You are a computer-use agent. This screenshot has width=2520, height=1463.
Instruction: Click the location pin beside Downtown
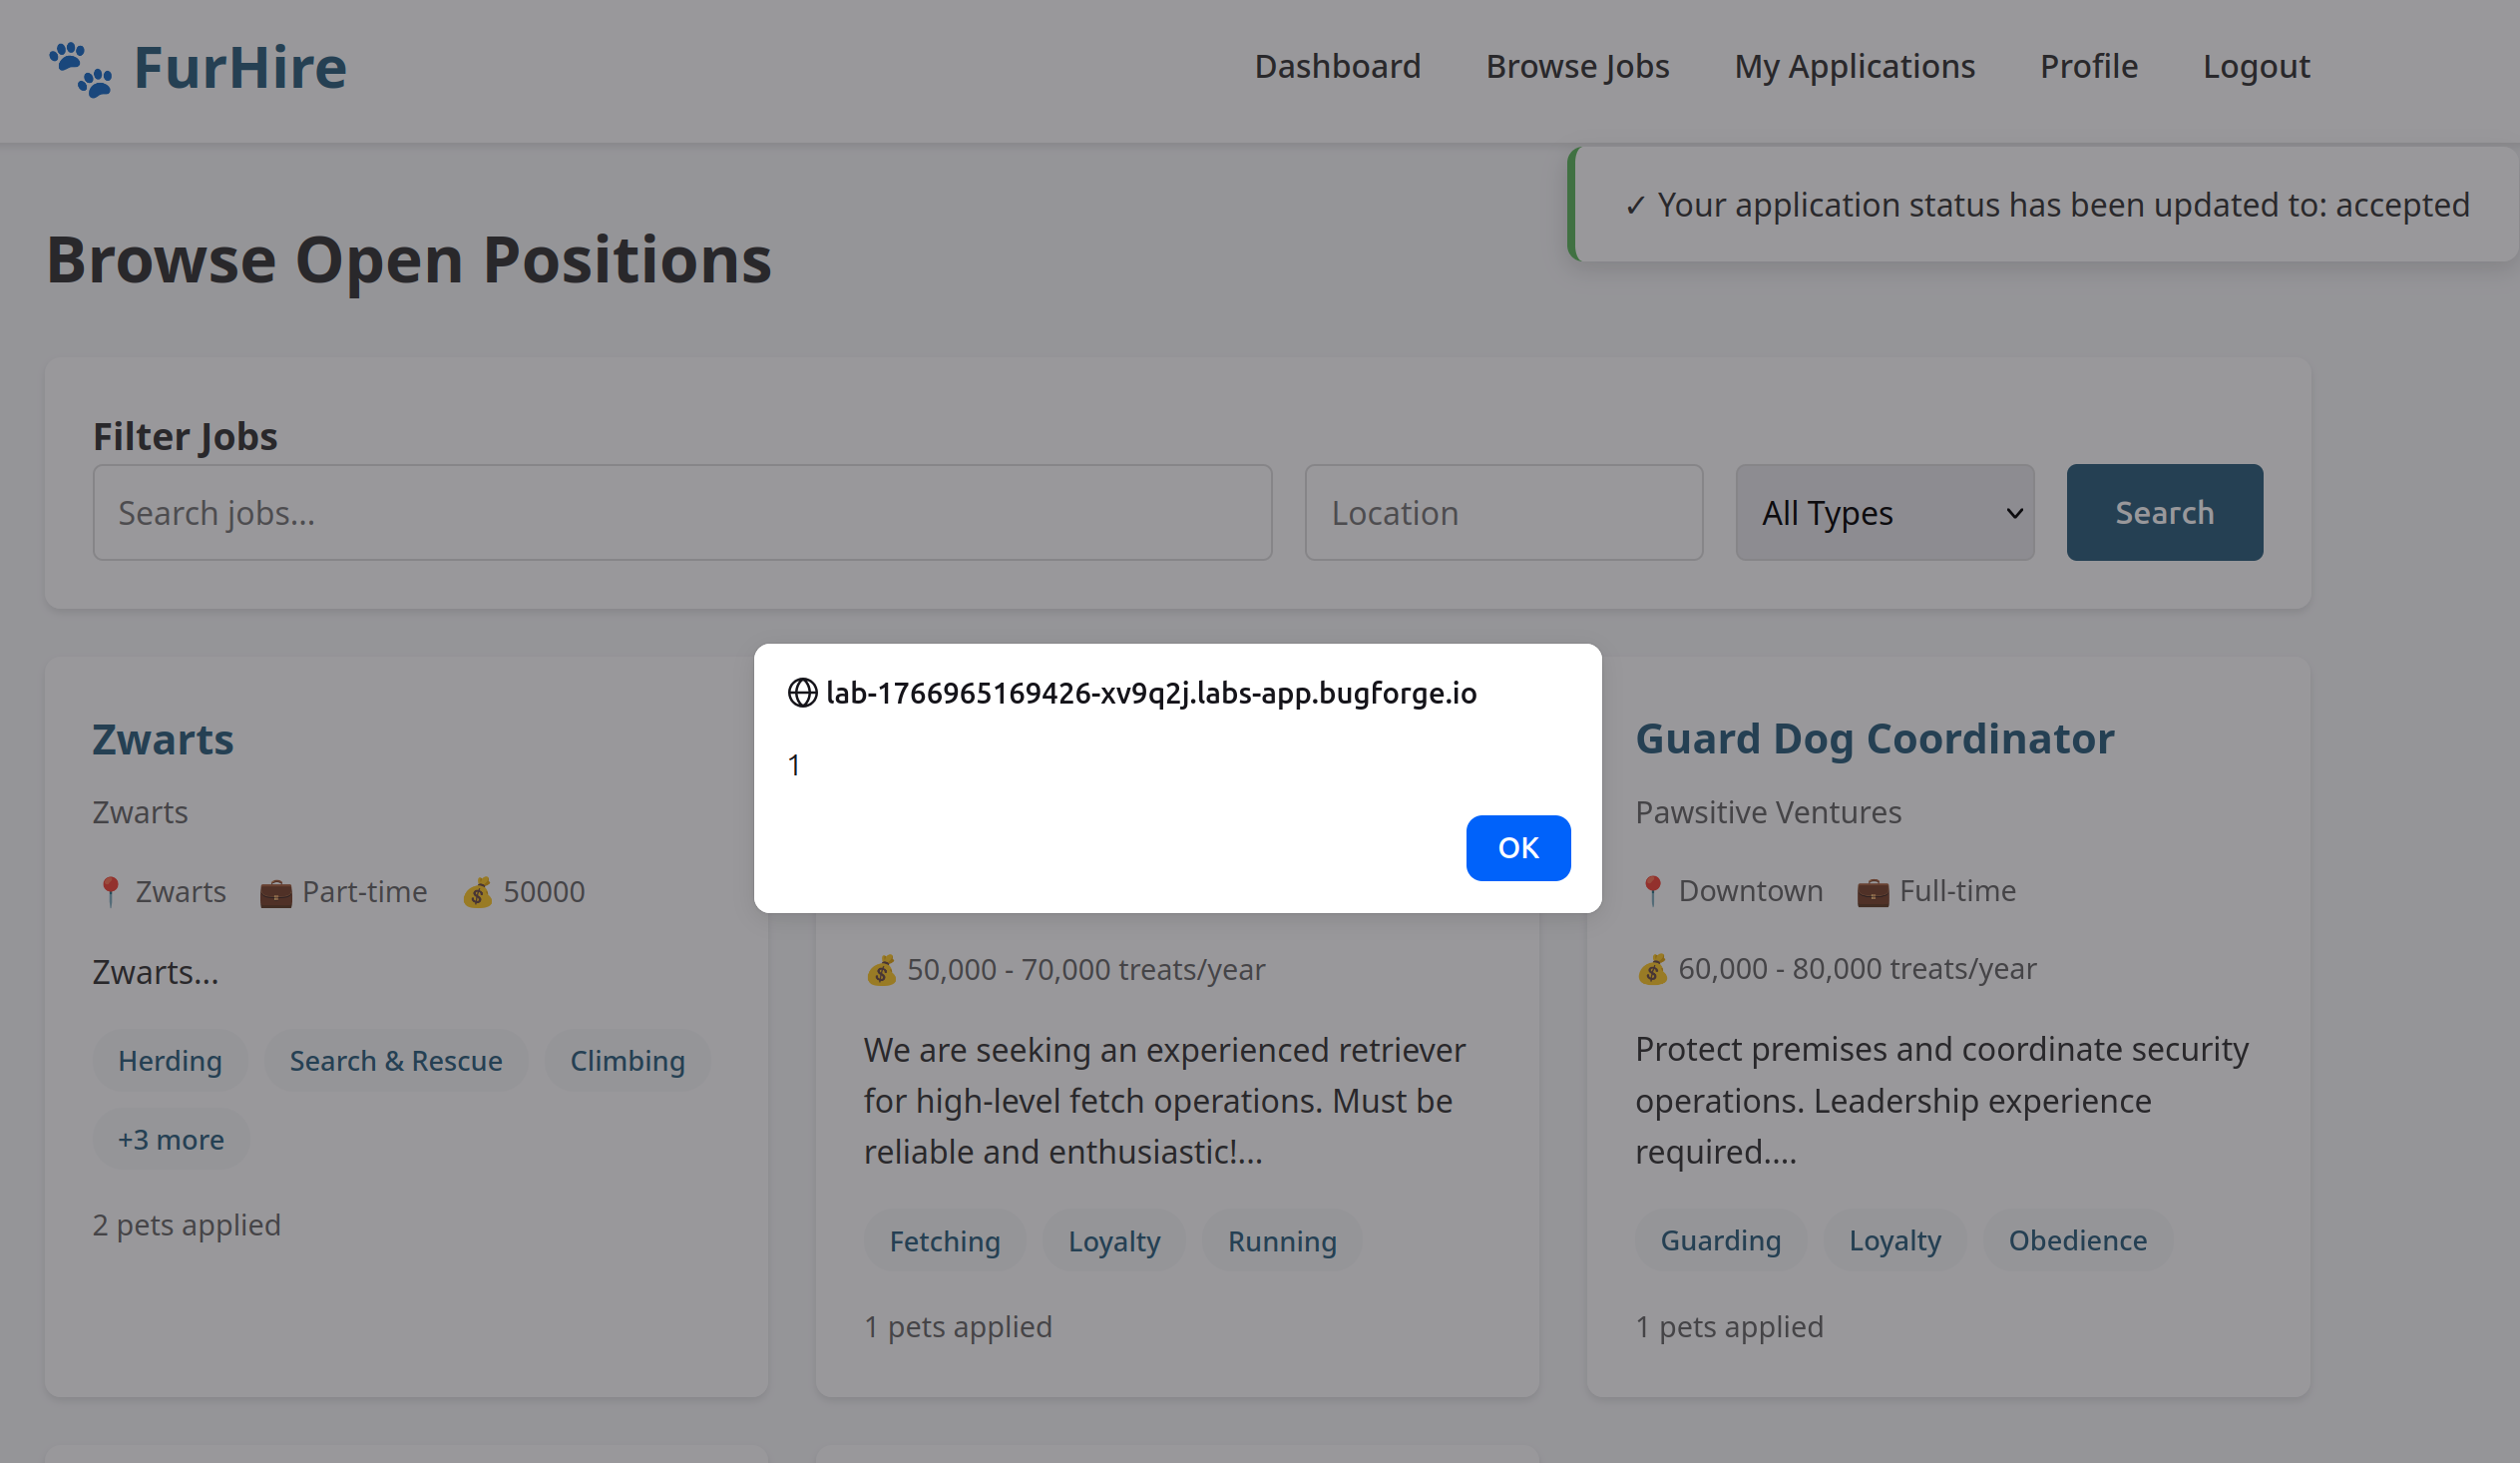coord(1653,891)
